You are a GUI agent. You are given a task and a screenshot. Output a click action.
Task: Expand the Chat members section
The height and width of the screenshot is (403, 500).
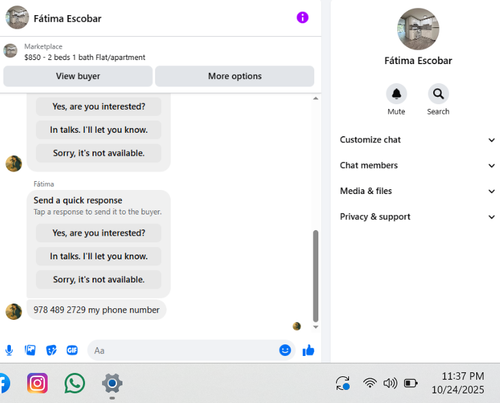click(x=417, y=165)
